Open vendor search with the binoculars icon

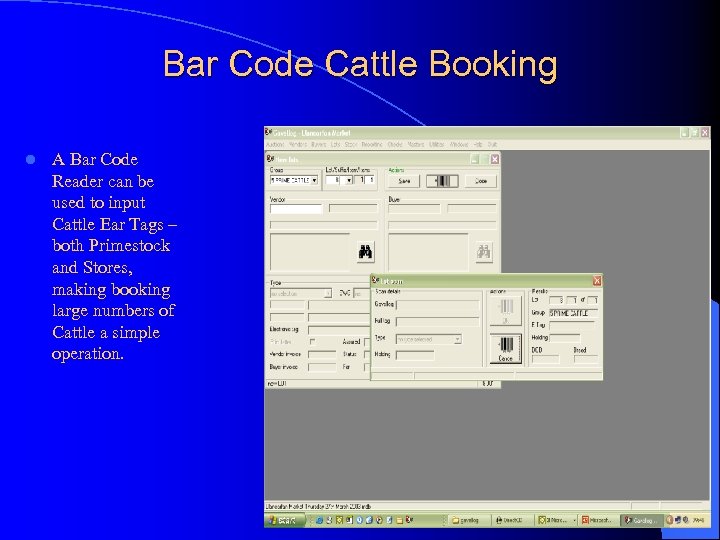[x=366, y=252]
